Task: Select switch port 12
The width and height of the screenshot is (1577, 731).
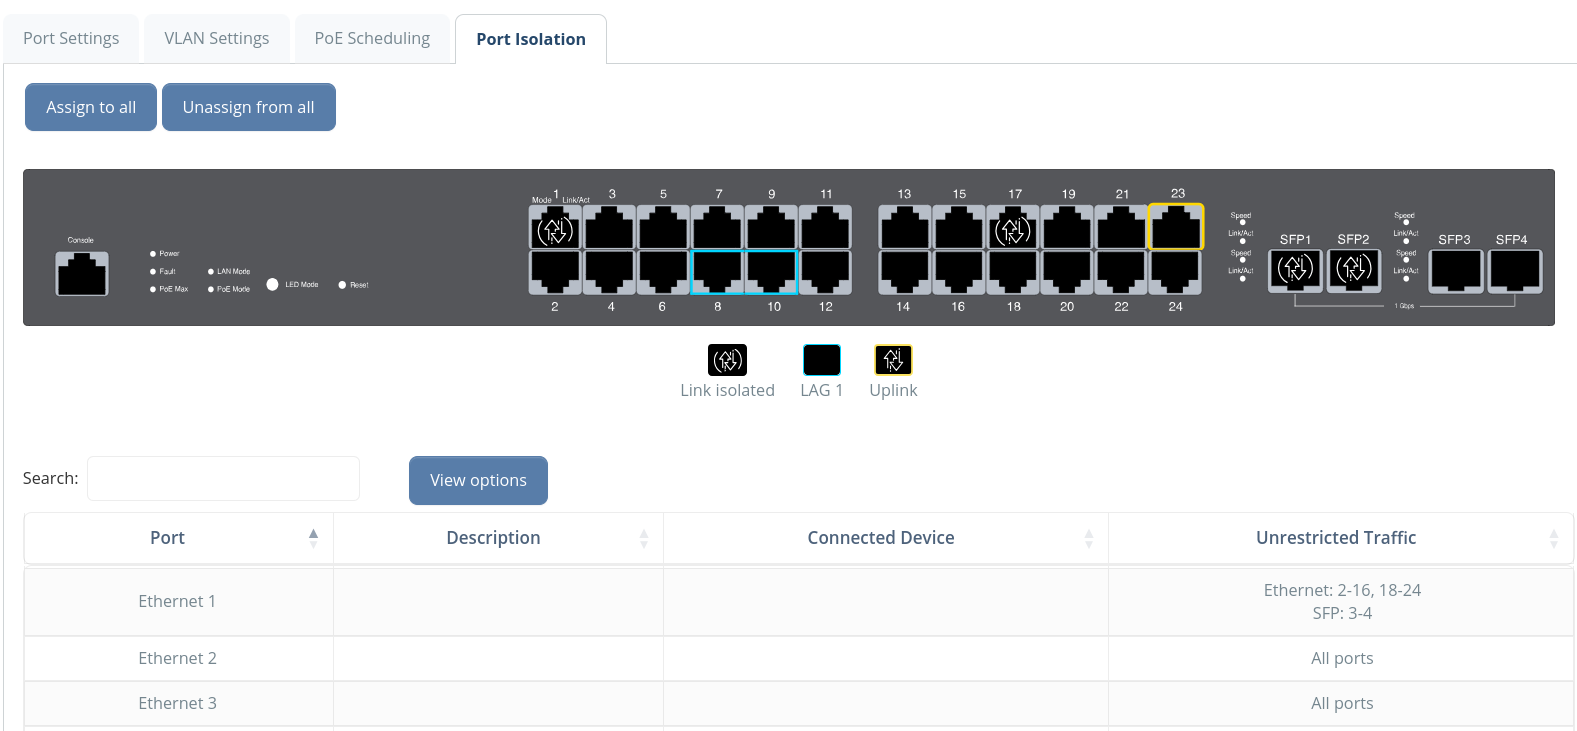Action: (x=825, y=272)
